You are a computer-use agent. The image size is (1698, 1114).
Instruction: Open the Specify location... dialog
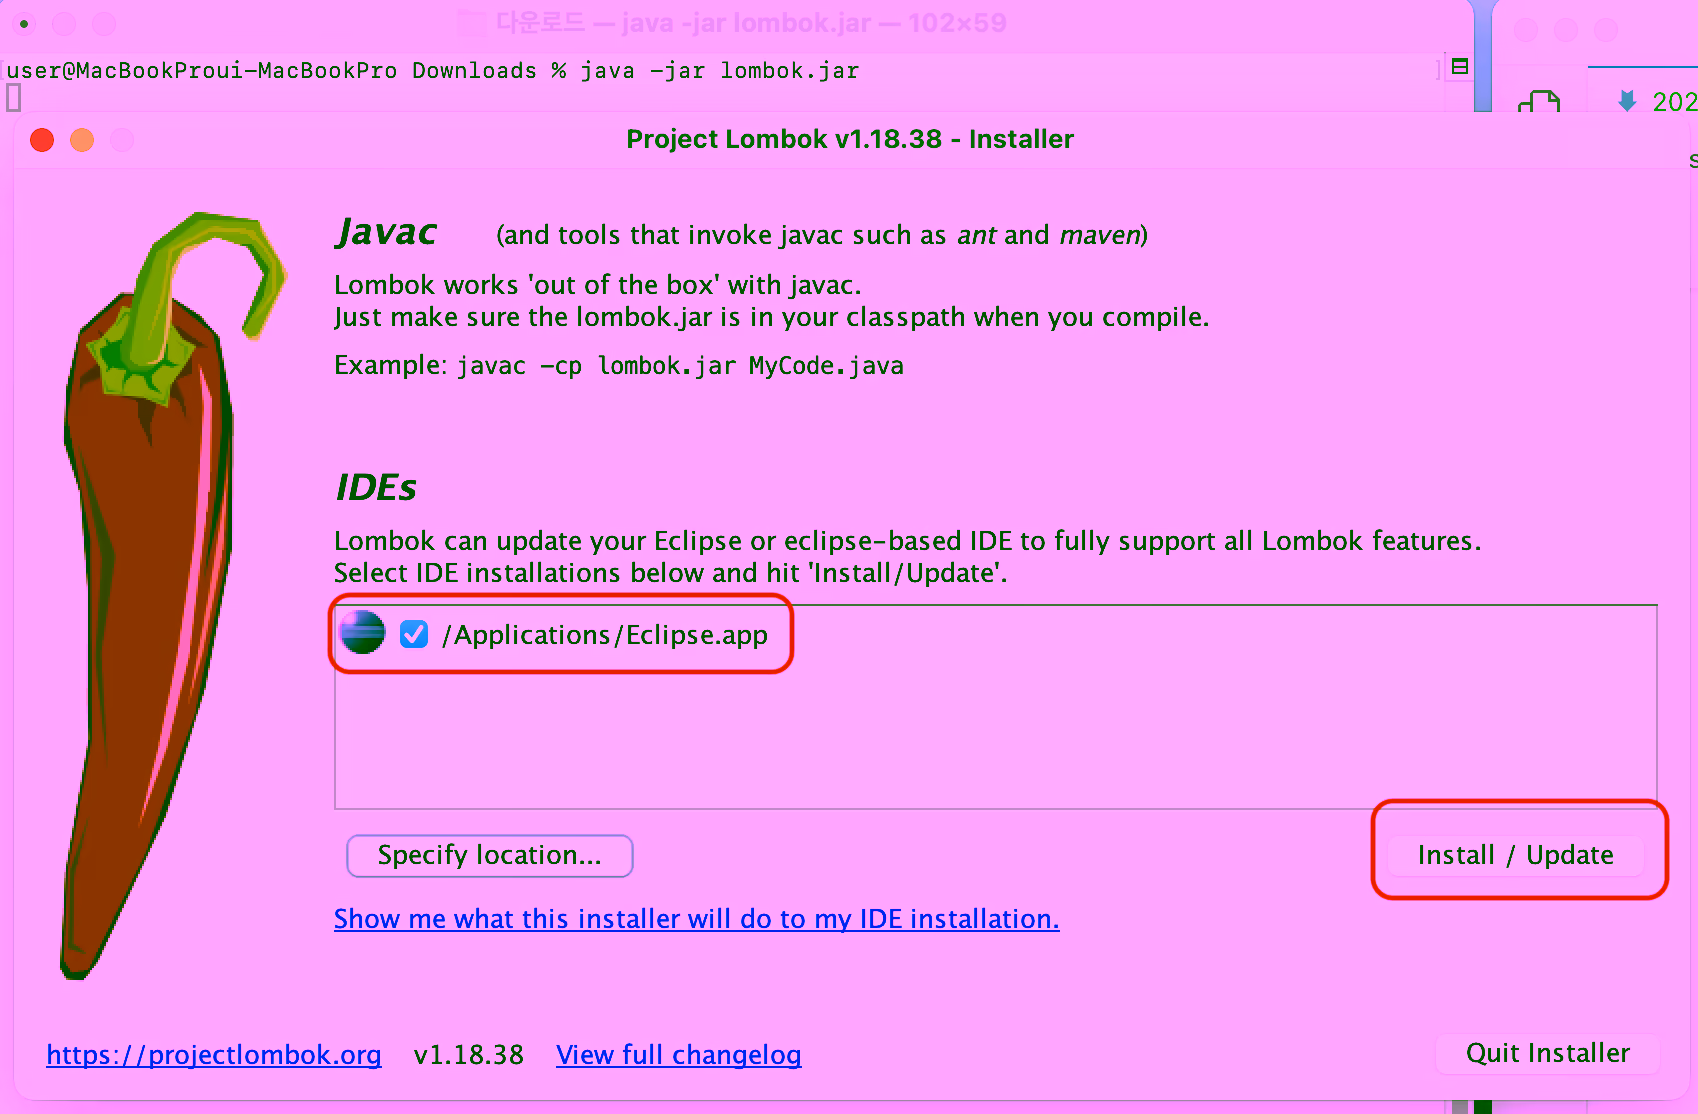(x=489, y=856)
